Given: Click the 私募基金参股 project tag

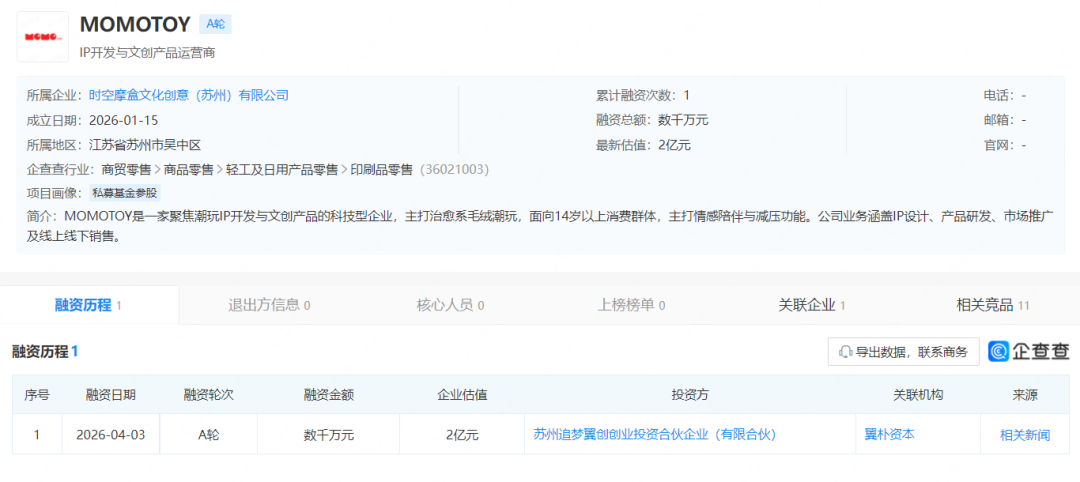Looking at the screenshot, I should [126, 194].
